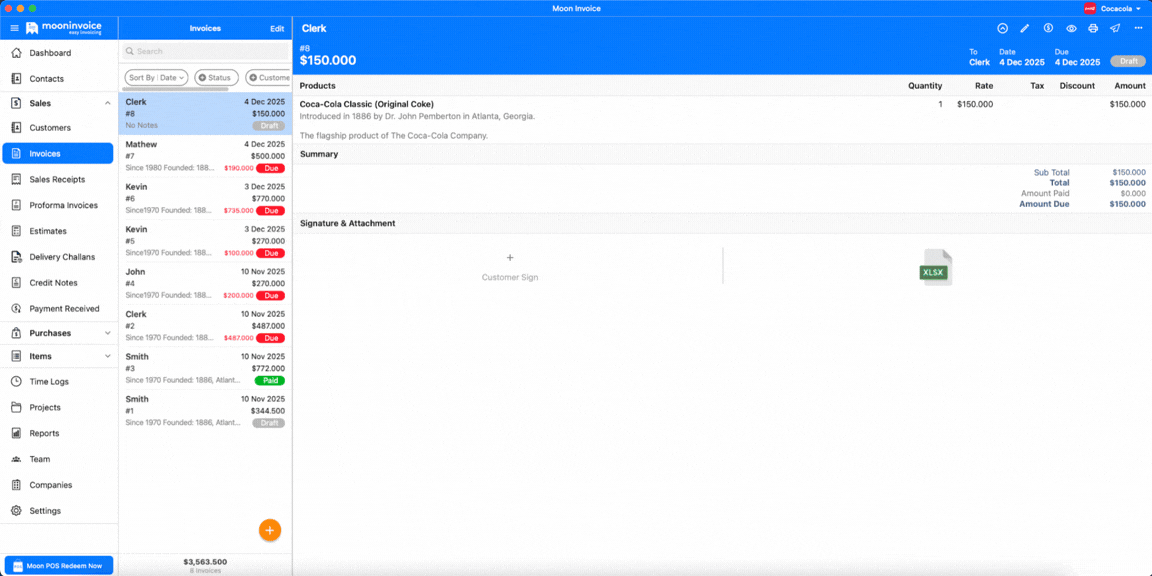Collapse the Sales section in sidebar
The height and width of the screenshot is (576, 1152).
(107, 103)
